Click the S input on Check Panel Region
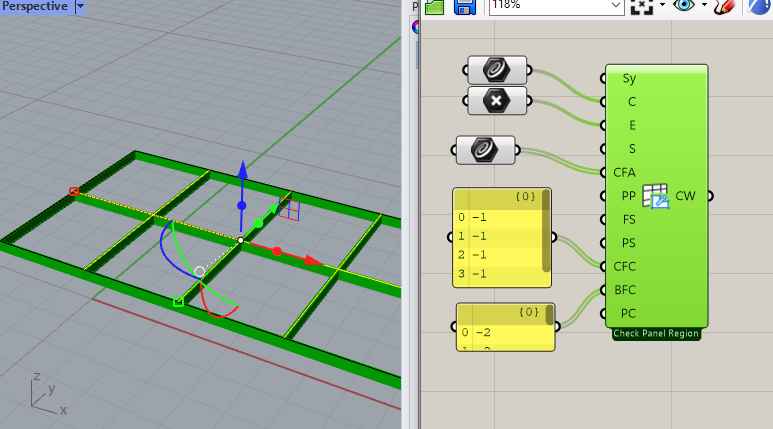Viewport: 773px width, 429px height. click(632, 149)
